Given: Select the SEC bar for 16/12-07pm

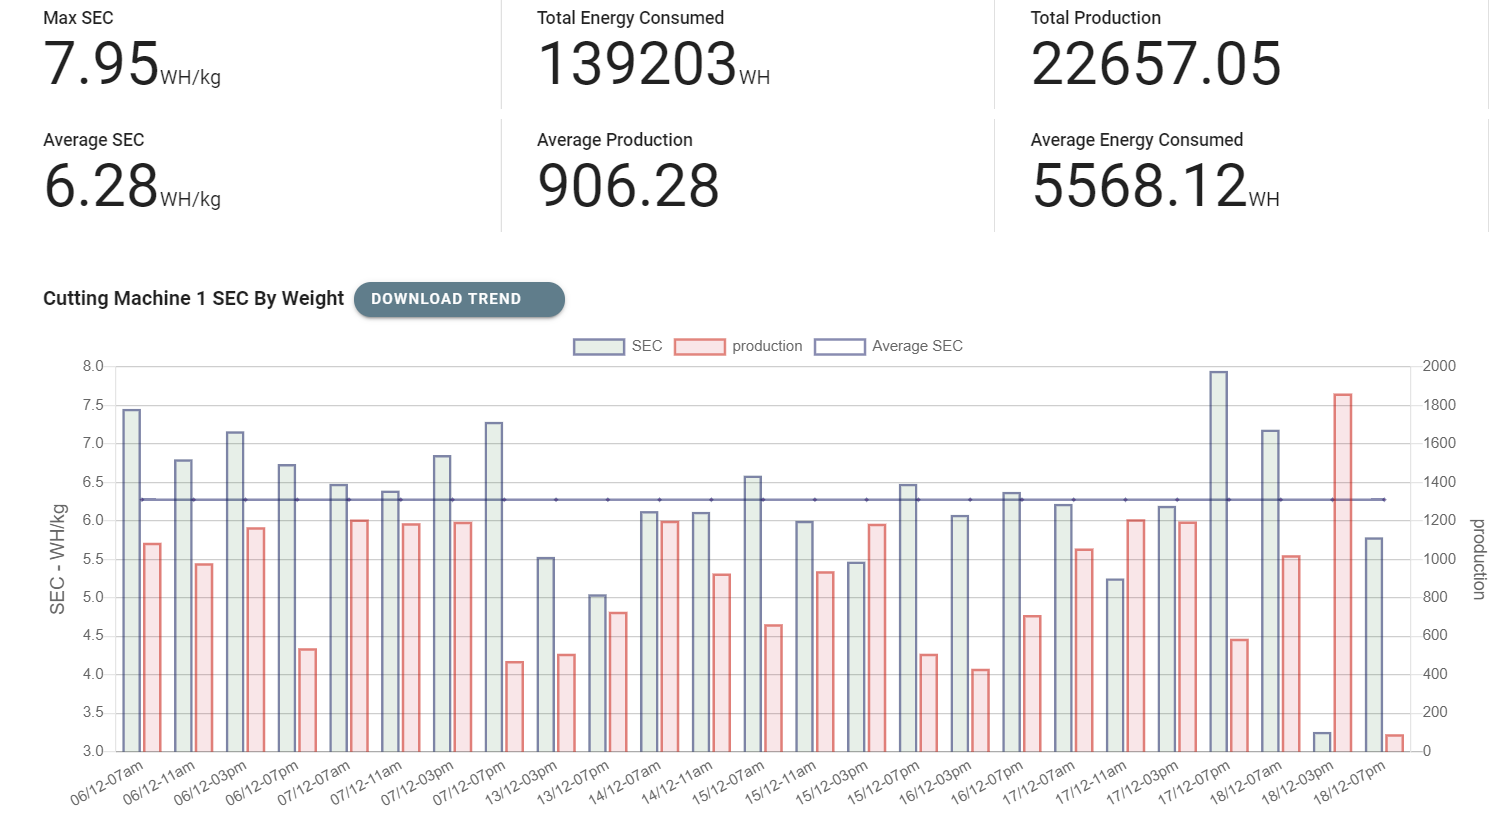Looking at the screenshot, I should click(1012, 623).
